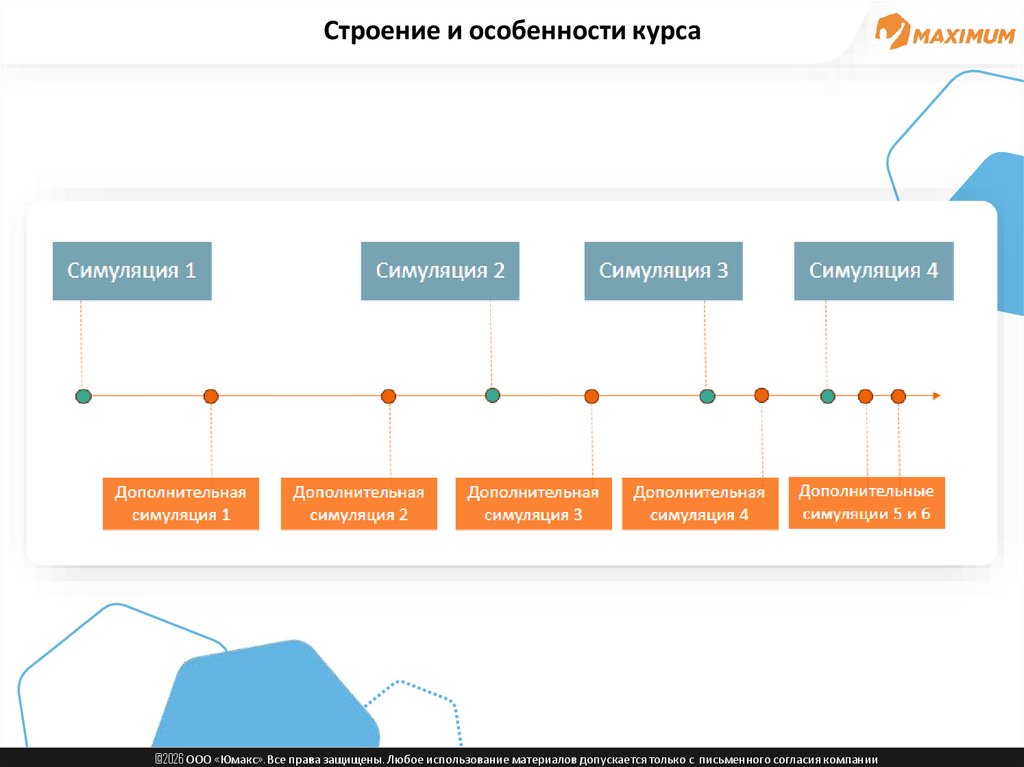This screenshot has width=1024, height=767.
Task: Click the Дополнительная симуляция 1 box
Action: point(181,504)
